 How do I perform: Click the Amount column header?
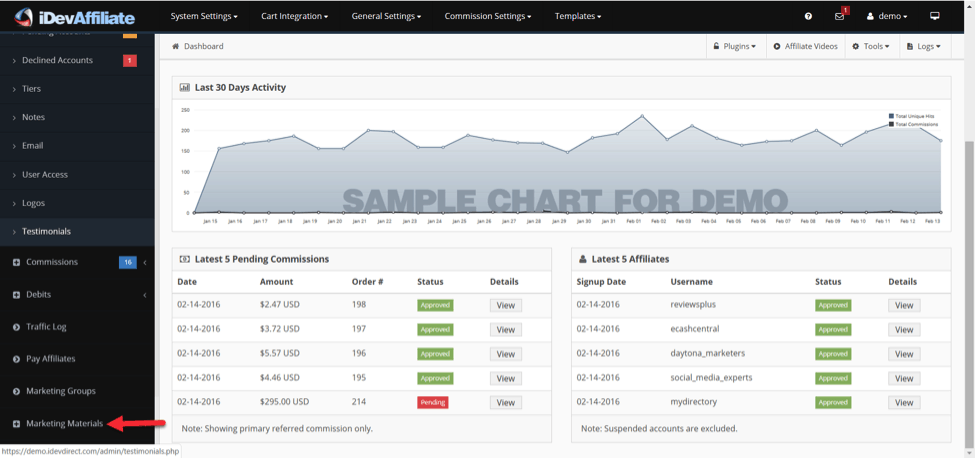click(276, 282)
